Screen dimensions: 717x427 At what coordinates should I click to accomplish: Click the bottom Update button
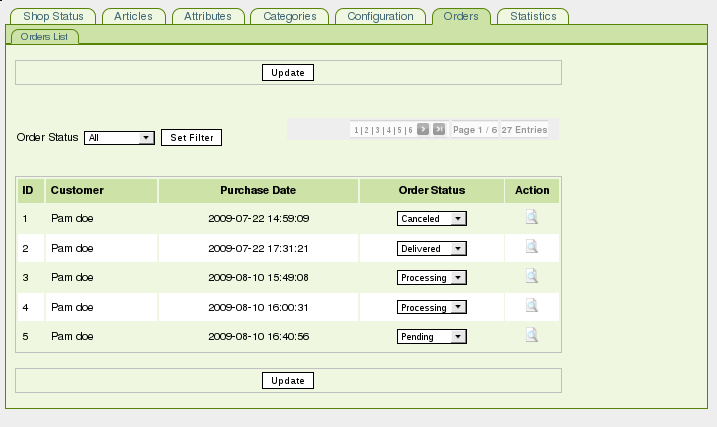pos(288,381)
